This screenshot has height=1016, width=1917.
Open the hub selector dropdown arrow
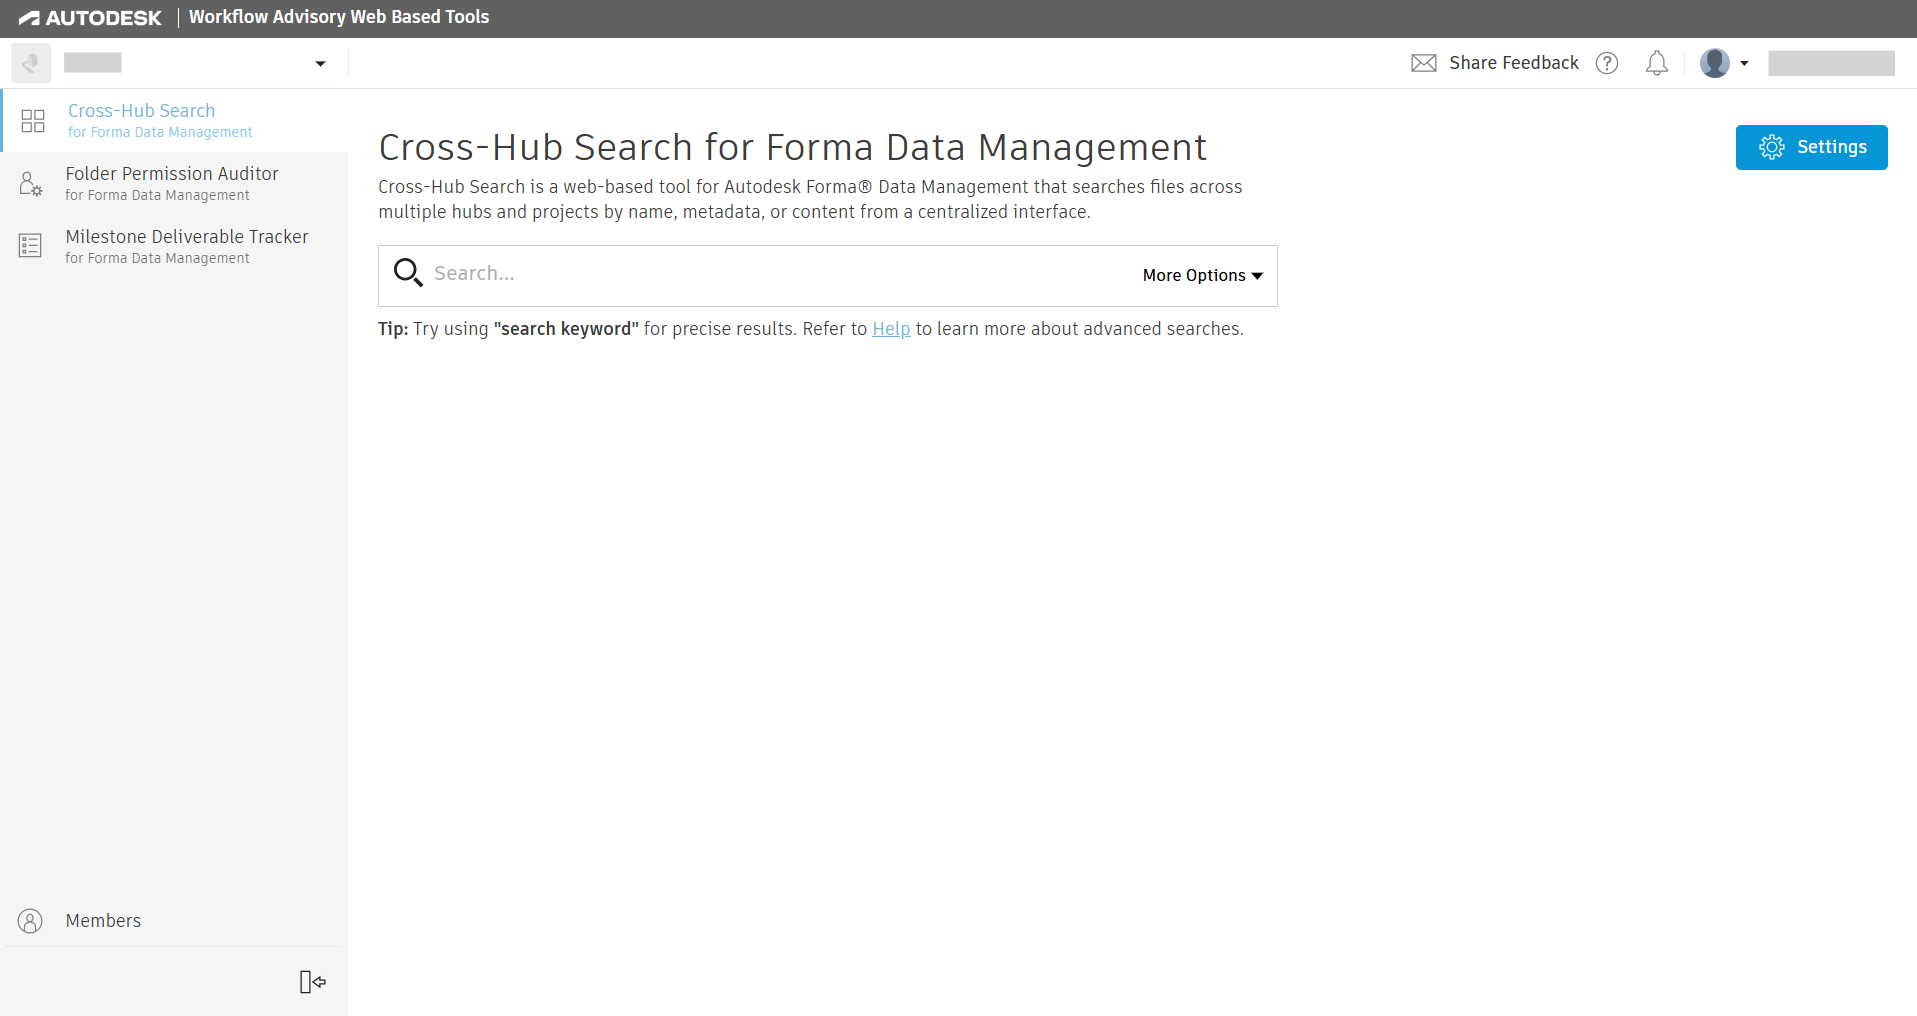tap(320, 64)
